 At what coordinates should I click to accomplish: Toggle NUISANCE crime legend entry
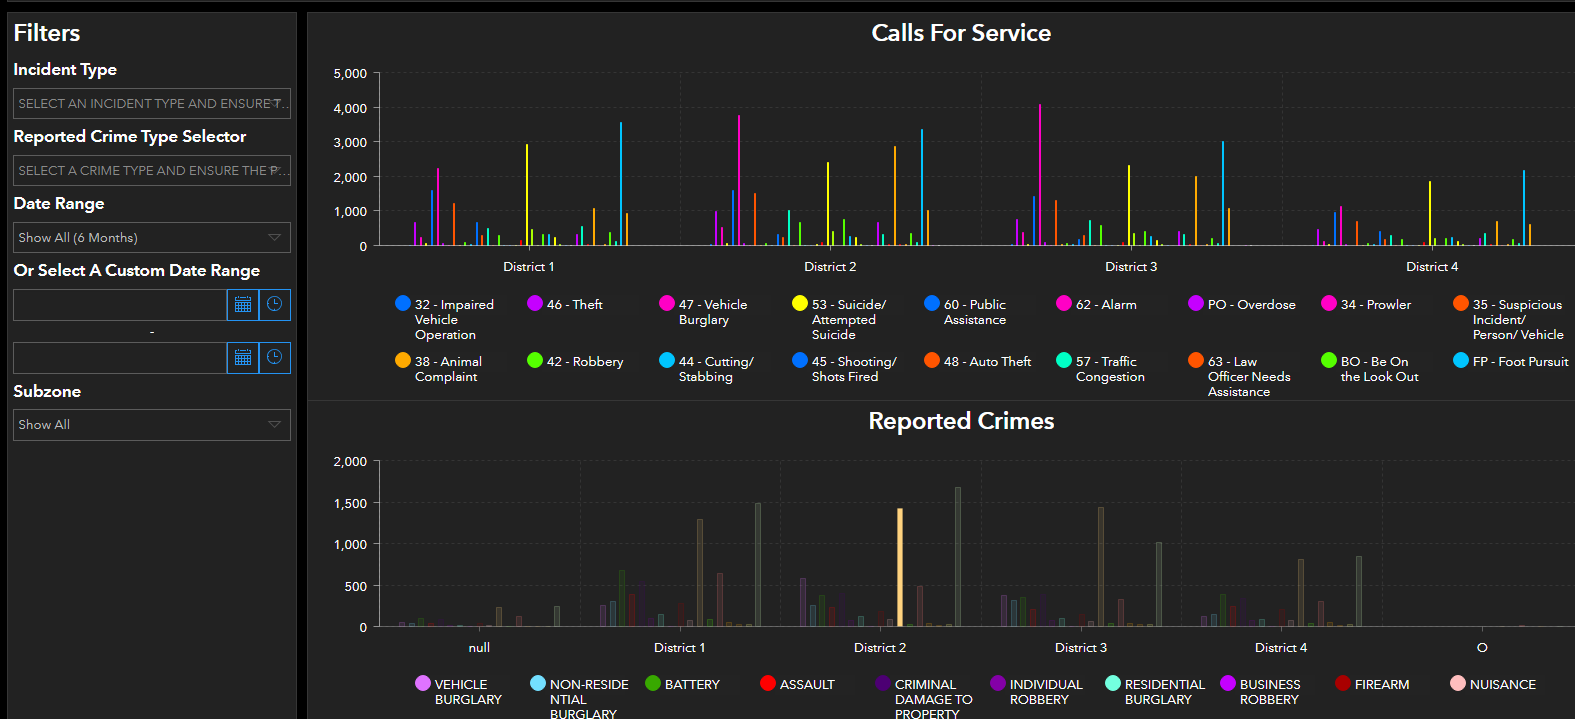tap(1493, 684)
